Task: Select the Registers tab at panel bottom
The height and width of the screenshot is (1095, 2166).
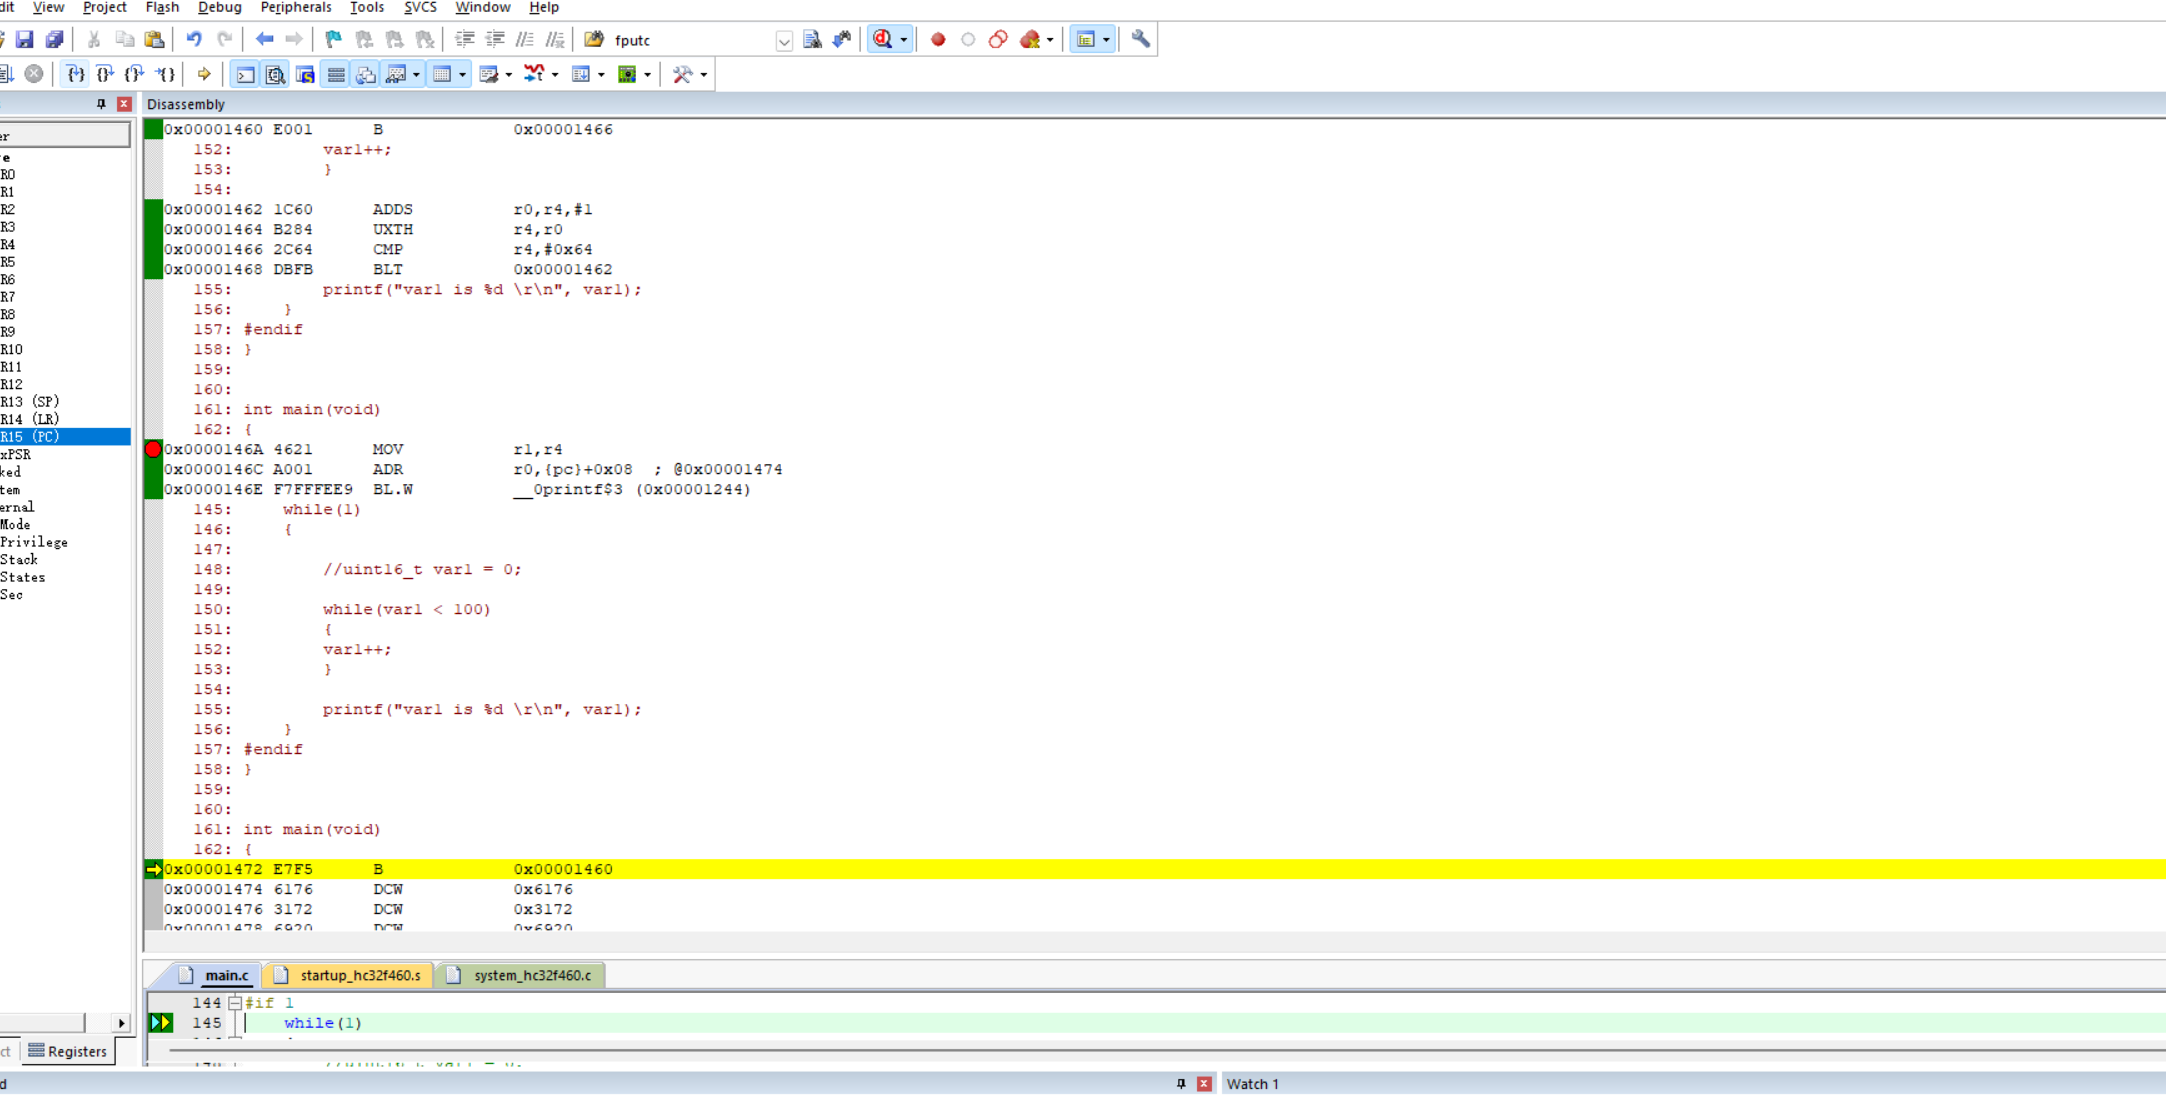Action: click(x=67, y=1051)
